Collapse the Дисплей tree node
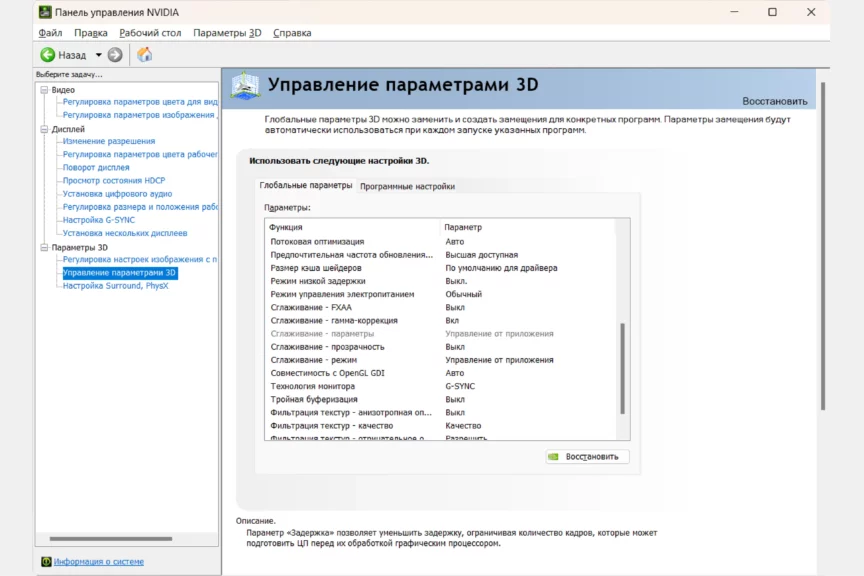 43,129
